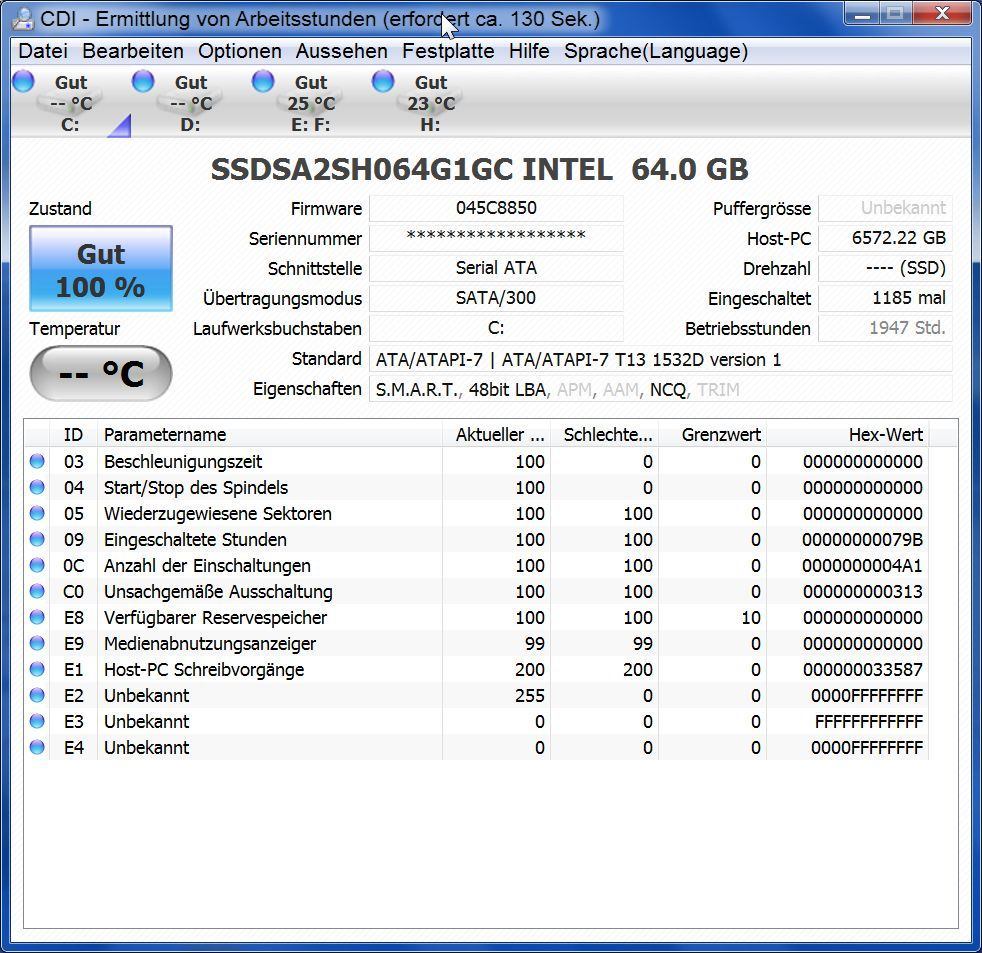The image size is (982, 953).
Task: Click status orb of E2 Unbekannt row
Action: click(x=37, y=695)
